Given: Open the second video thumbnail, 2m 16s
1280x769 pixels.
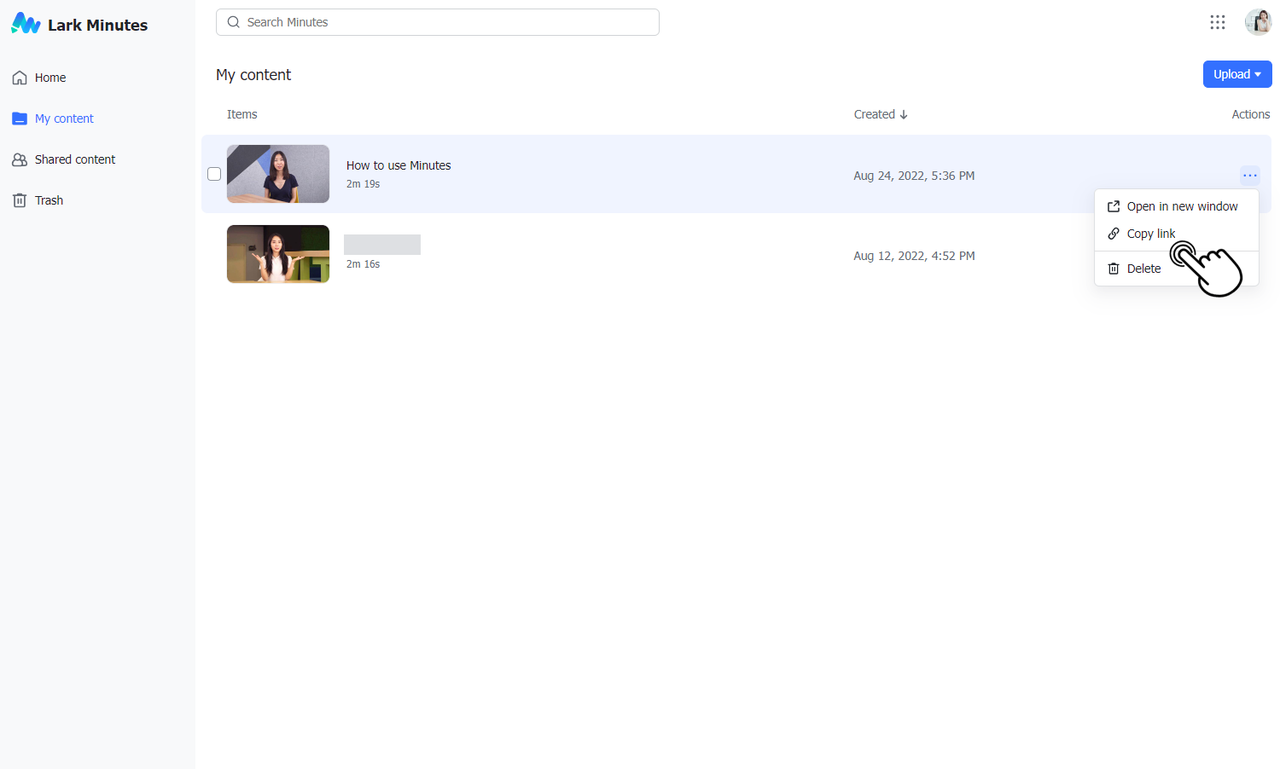Looking at the screenshot, I should (x=278, y=254).
